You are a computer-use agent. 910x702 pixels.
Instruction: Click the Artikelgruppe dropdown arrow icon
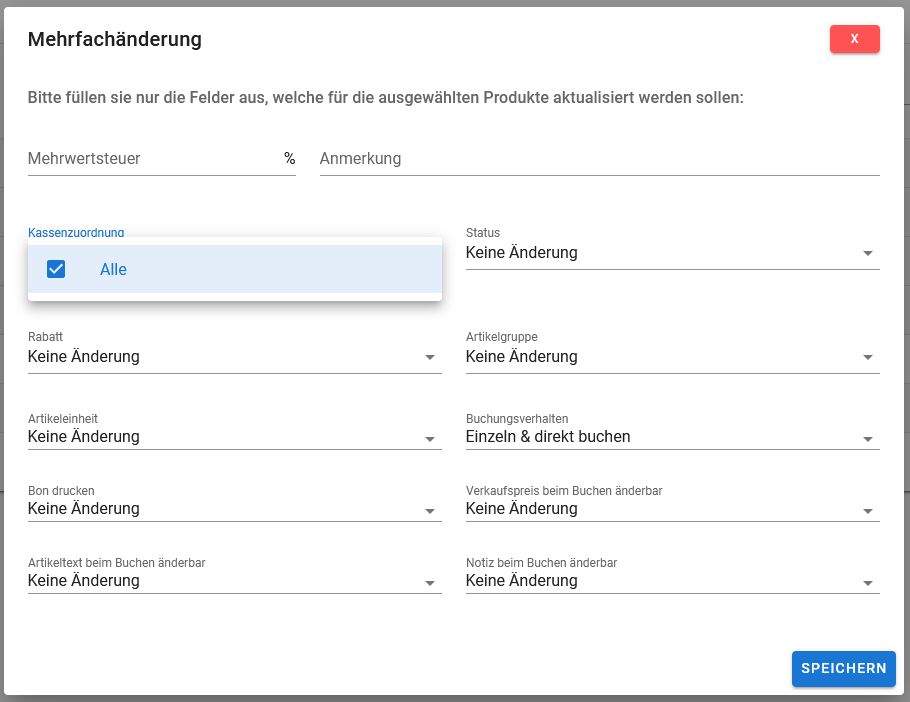click(867, 358)
